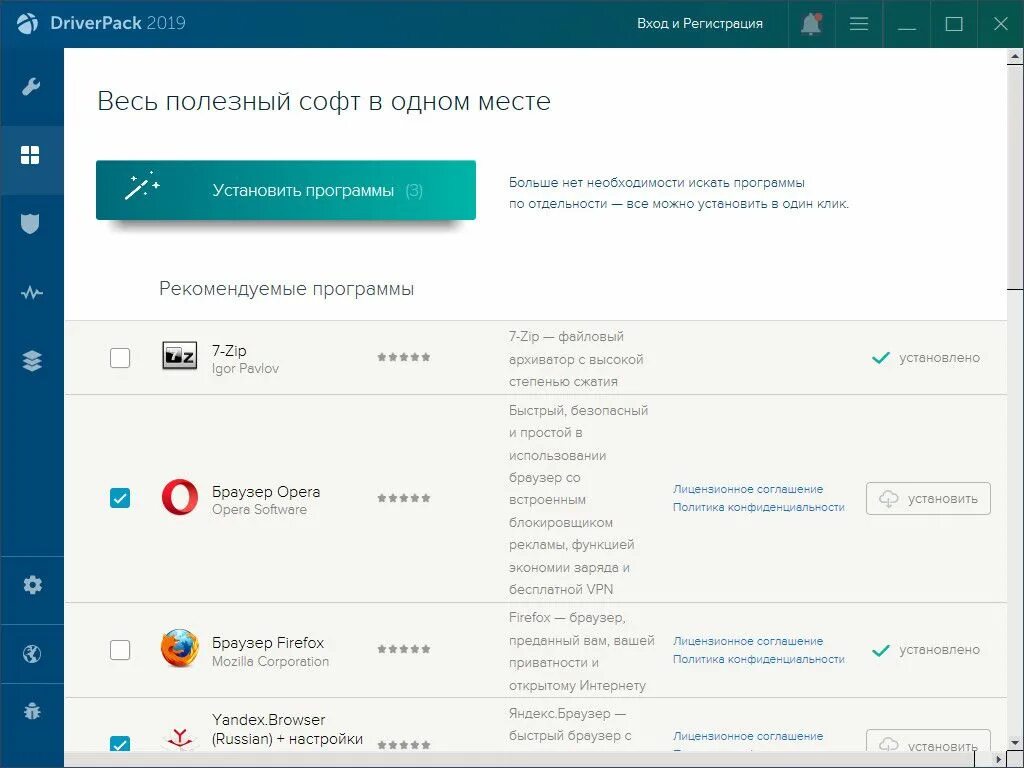
Task: Click Igor Pavlov author text
Action: 245,368
